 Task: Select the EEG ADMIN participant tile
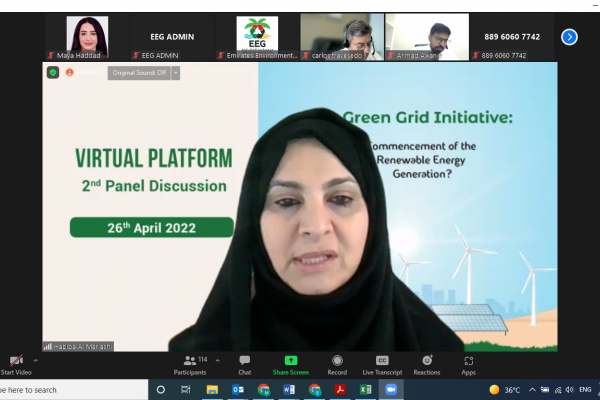point(173,37)
